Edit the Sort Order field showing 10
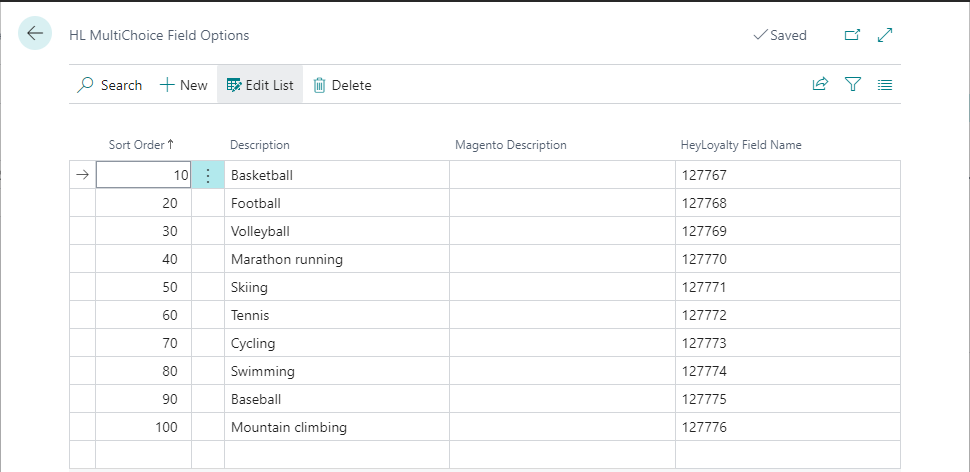Viewport: 970px width, 472px height. pyautogui.click(x=144, y=175)
